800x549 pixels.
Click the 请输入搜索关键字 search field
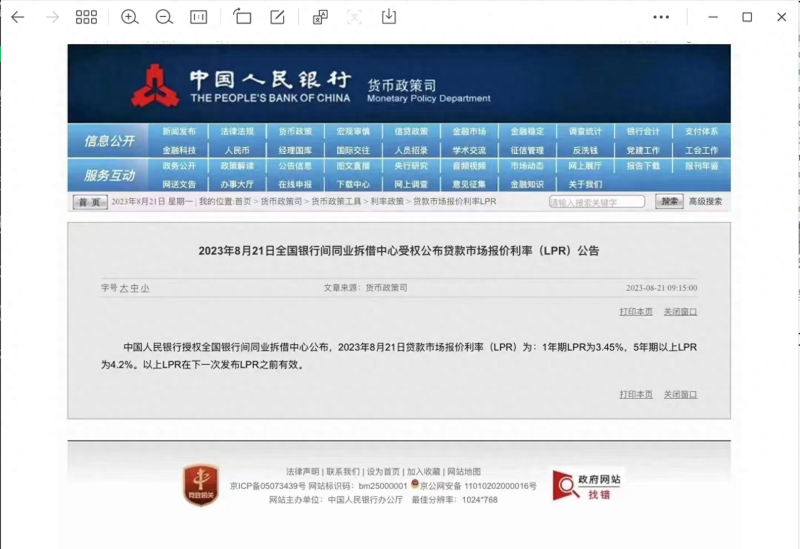(596, 202)
